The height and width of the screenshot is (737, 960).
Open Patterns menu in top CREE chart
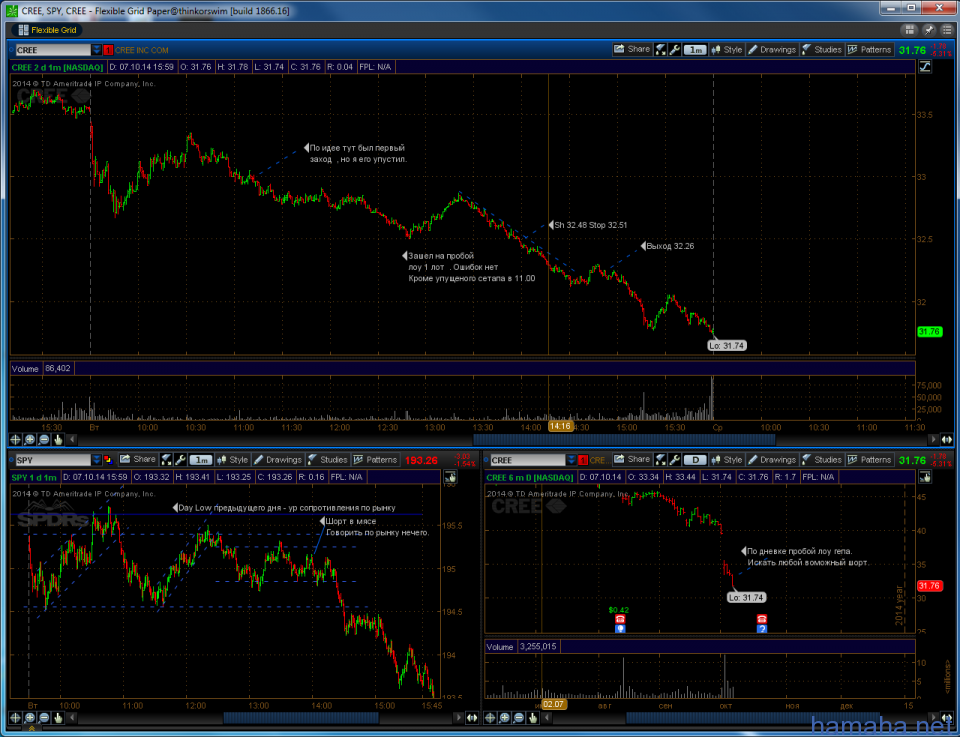869,50
